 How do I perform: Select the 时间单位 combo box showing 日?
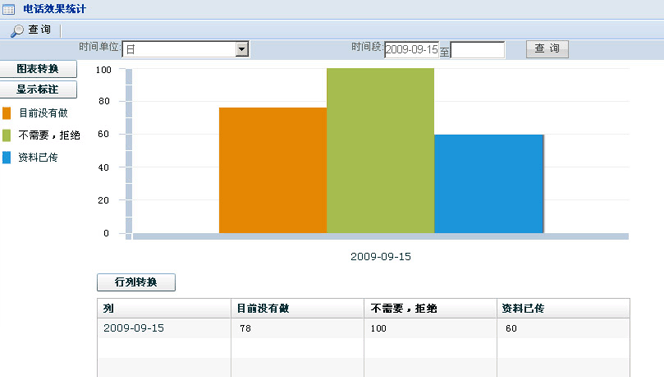pos(185,49)
